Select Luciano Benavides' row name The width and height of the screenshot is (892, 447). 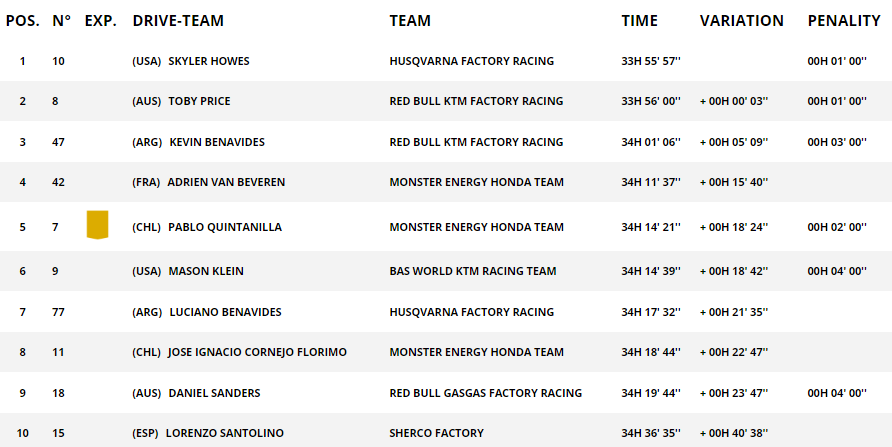[x=225, y=312]
